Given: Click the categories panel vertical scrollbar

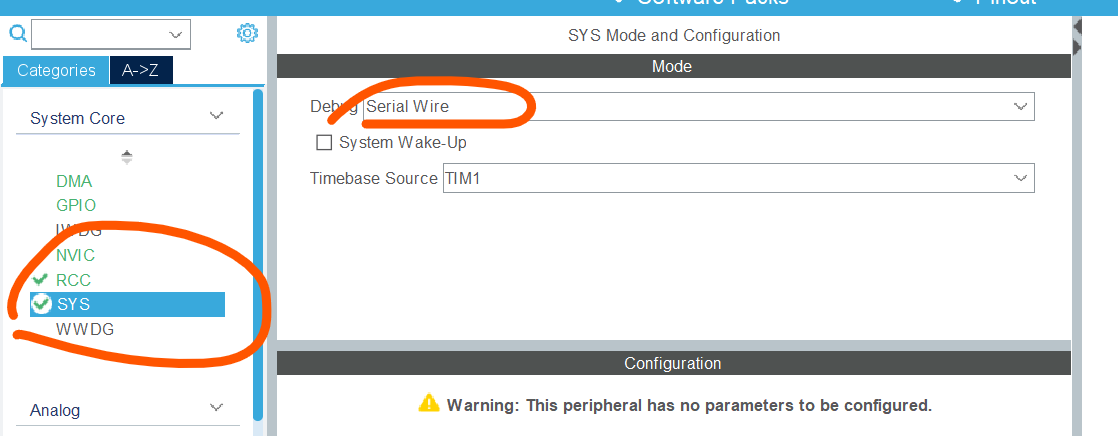Looking at the screenshot, I should 258,250.
